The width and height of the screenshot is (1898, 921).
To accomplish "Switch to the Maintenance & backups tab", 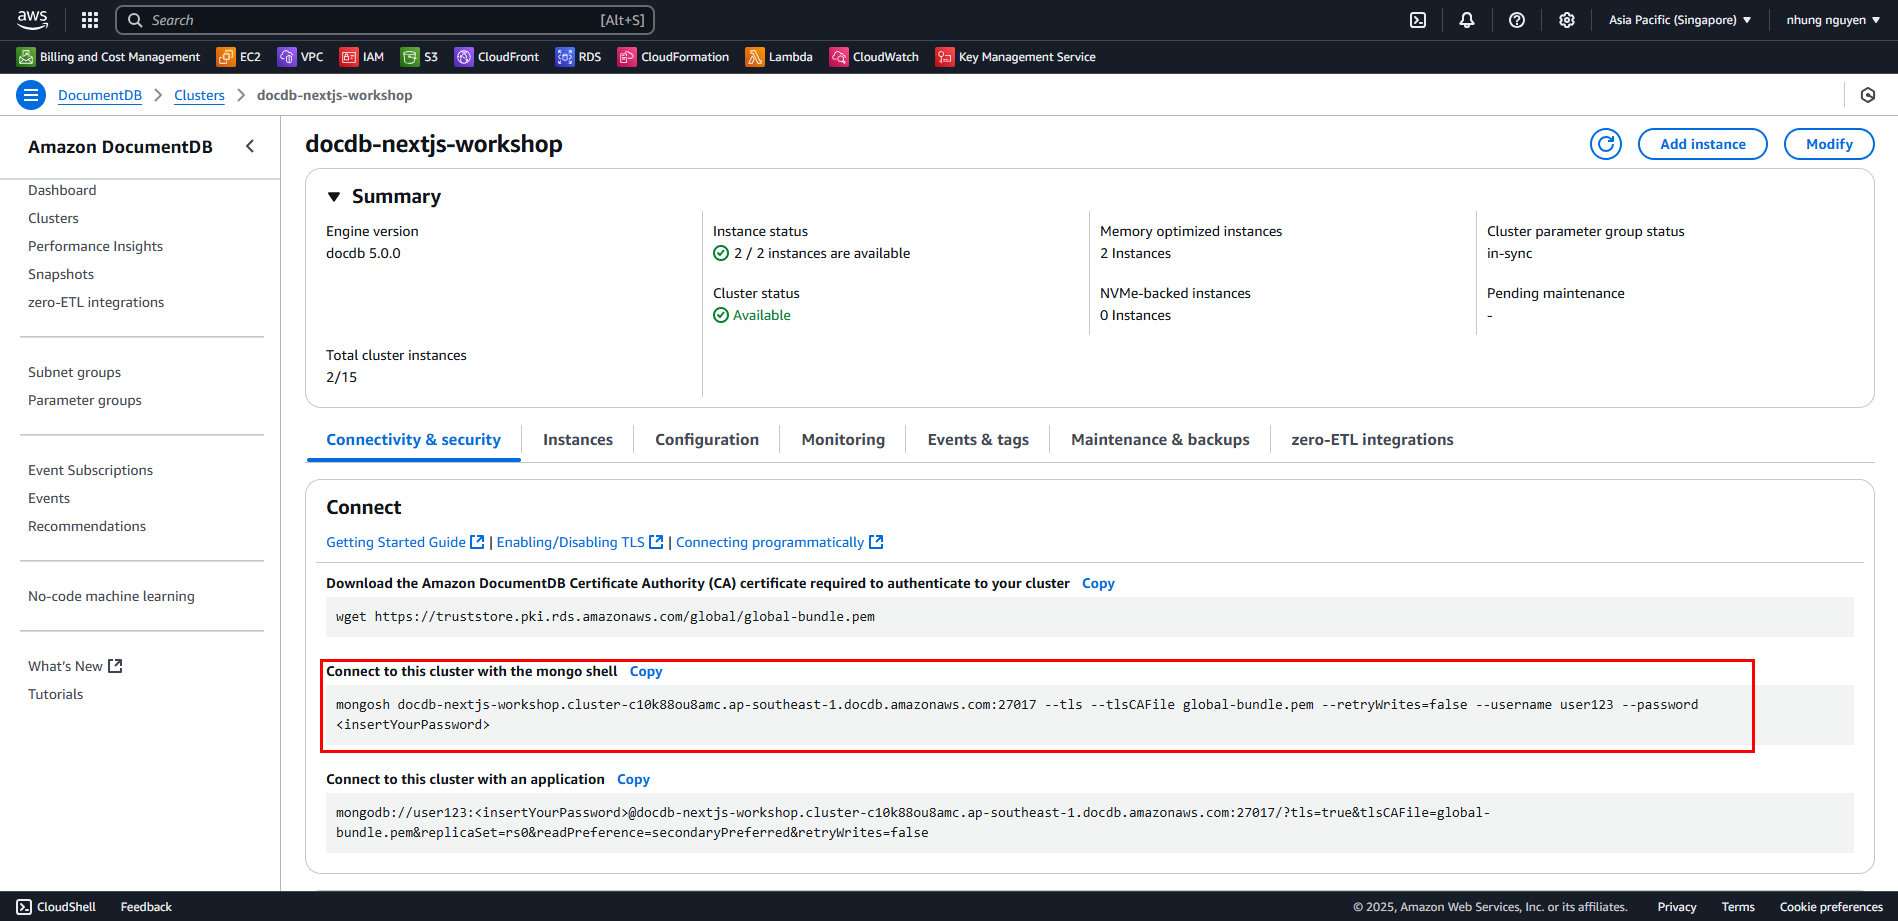I will (x=1160, y=440).
